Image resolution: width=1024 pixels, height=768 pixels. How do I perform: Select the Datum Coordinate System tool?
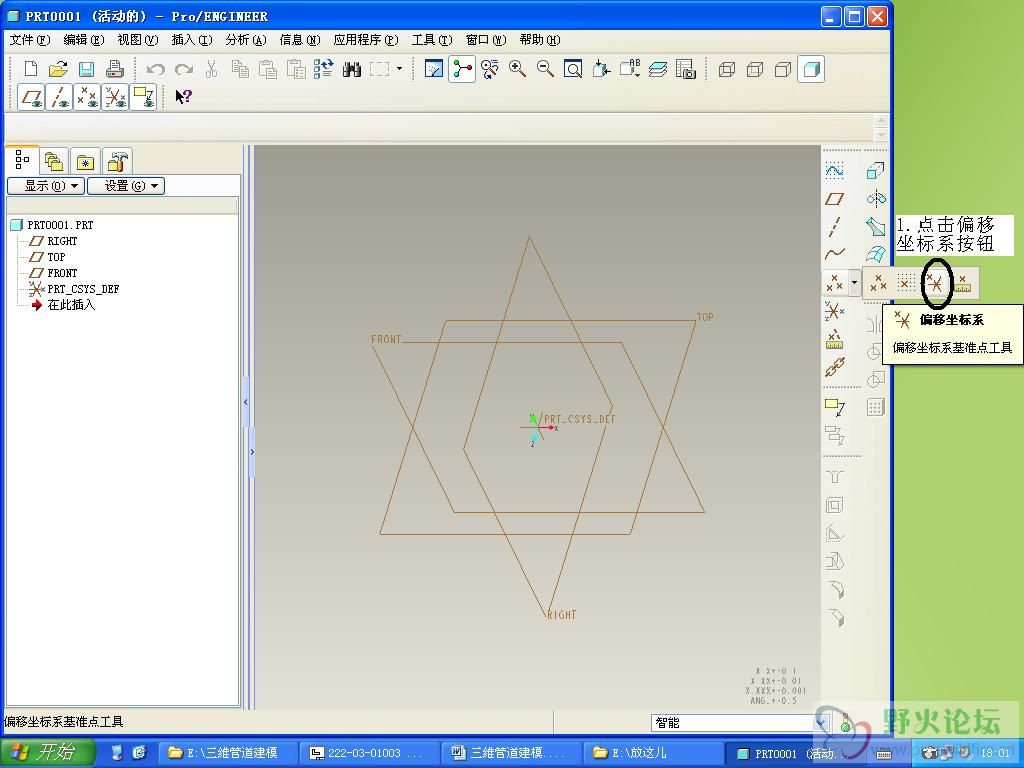pyautogui.click(x=835, y=311)
